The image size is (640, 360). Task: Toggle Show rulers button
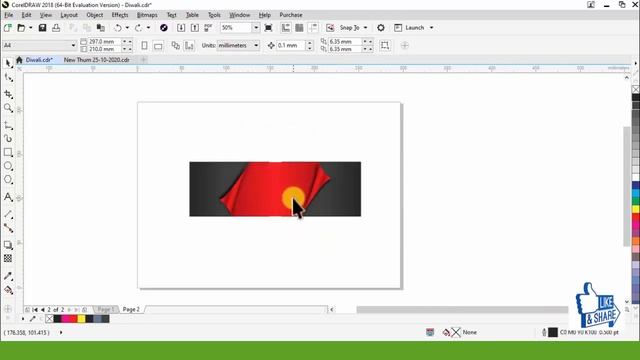click(x=286, y=28)
